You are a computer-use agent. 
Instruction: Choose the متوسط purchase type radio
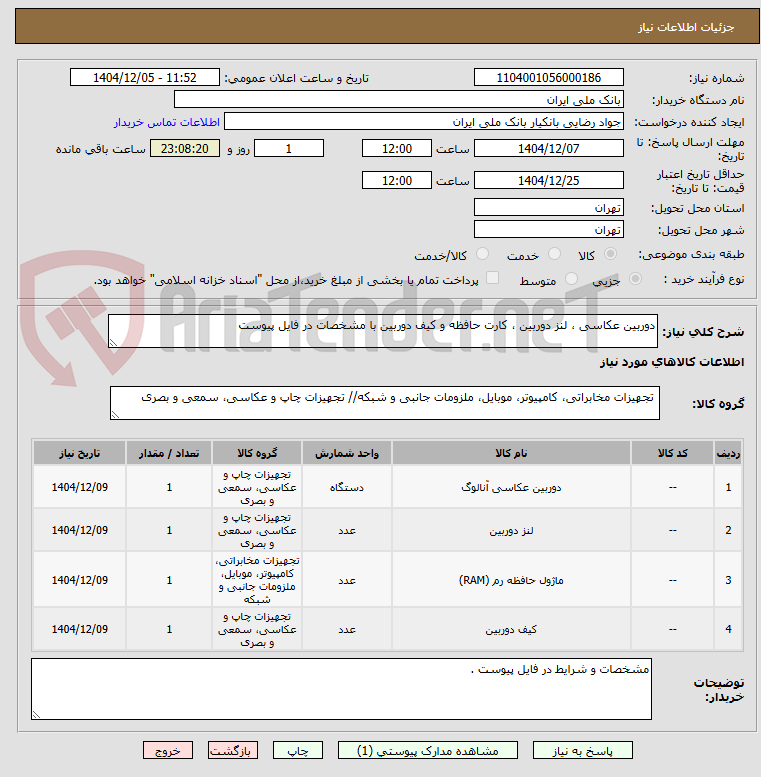pos(571,279)
